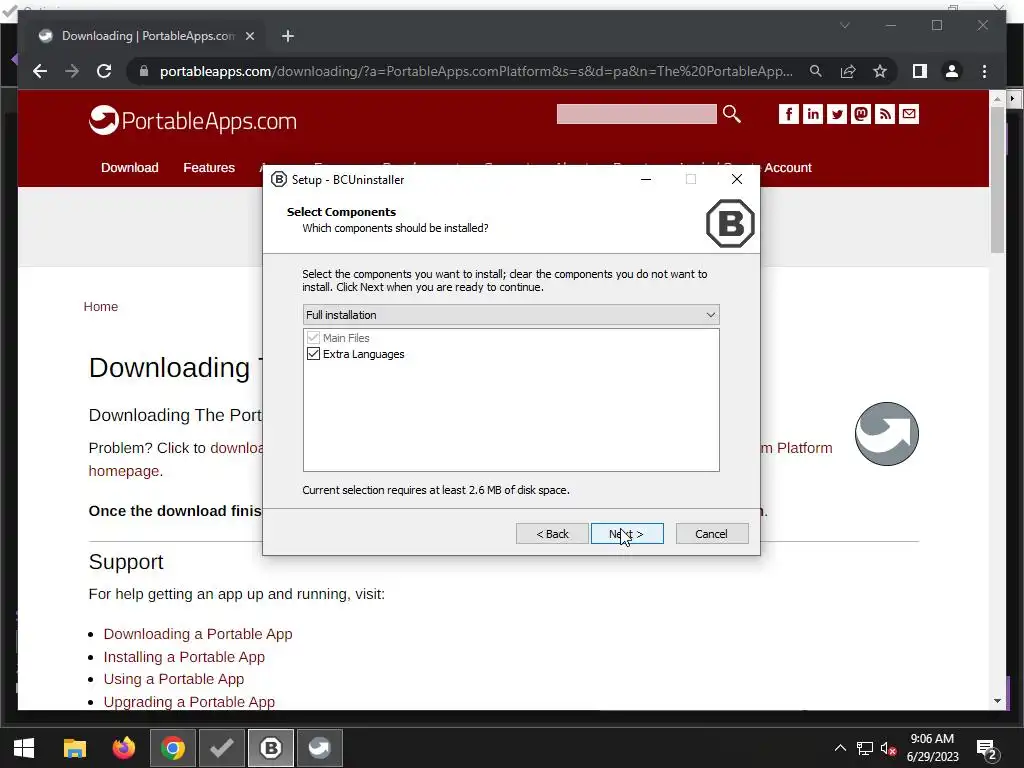Open the Chrome side panel
This screenshot has height=768, width=1024.
click(x=920, y=71)
